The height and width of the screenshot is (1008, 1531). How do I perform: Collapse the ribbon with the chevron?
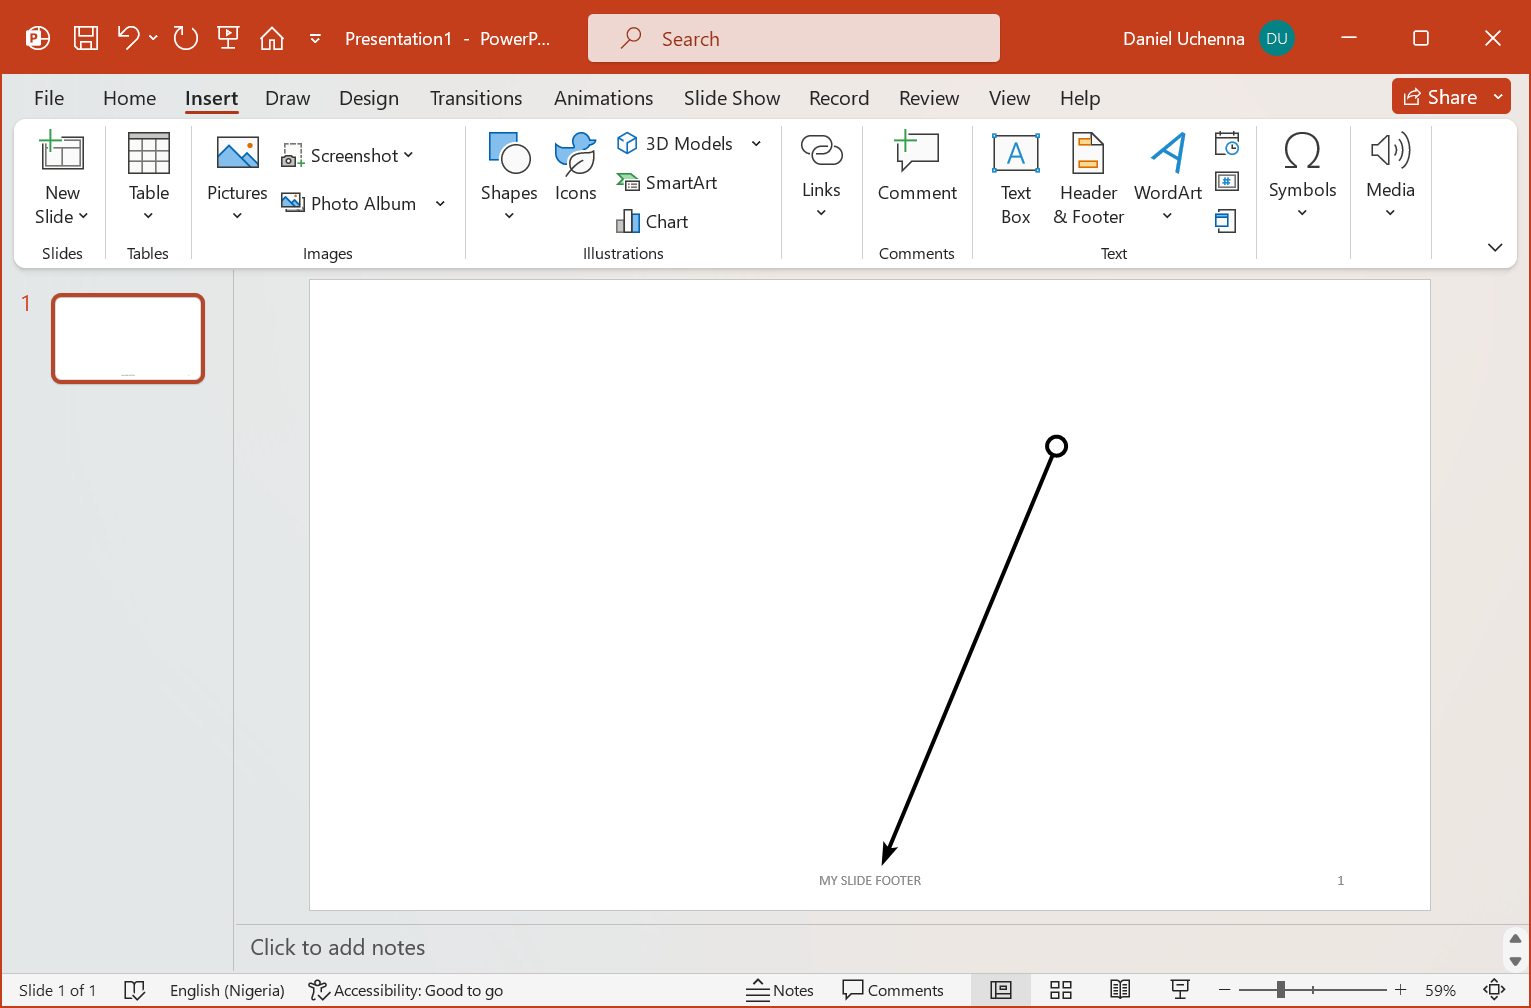coord(1495,247)
